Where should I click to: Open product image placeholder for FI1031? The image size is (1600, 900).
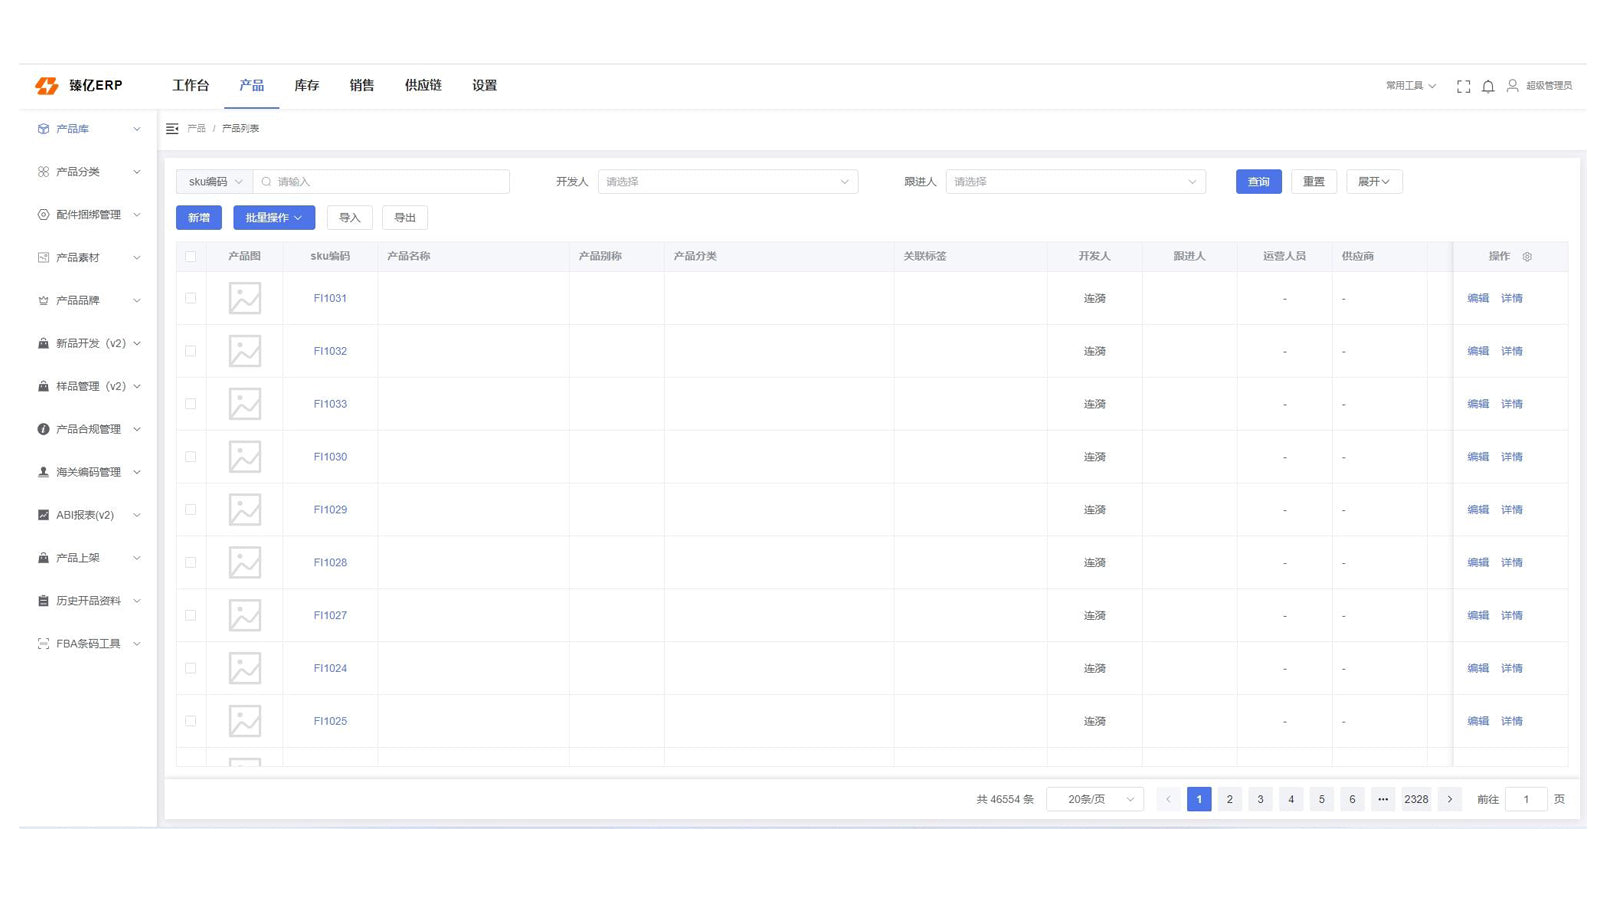245,298
